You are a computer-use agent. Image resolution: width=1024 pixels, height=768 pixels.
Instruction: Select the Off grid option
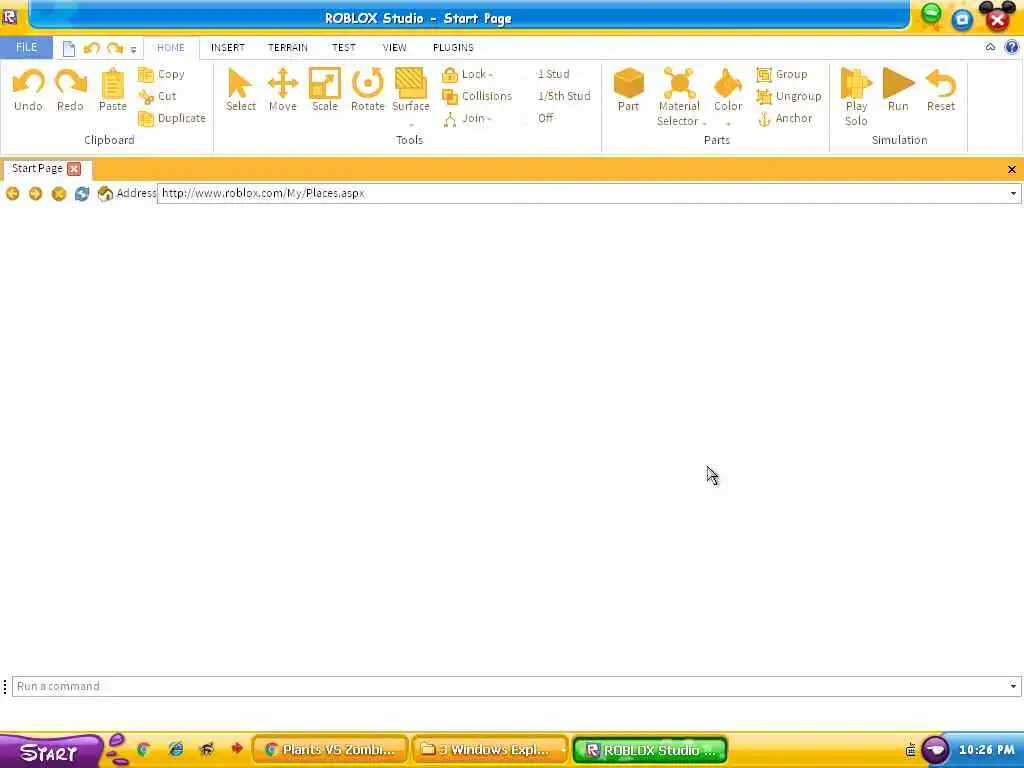pos(545,118)
